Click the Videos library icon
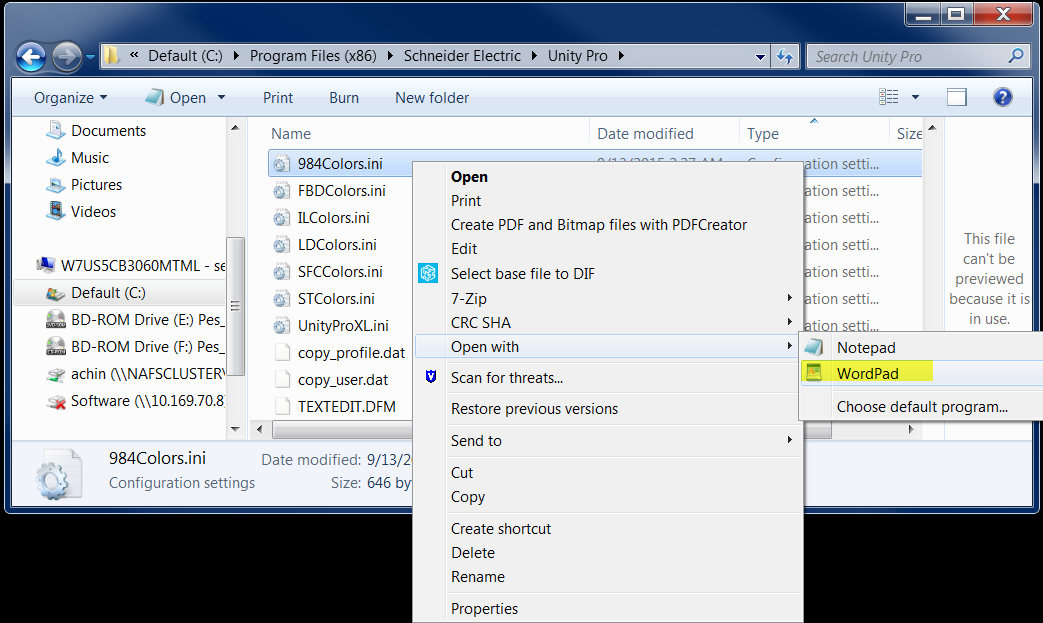 pyautogui.click(x=56, y=211)
